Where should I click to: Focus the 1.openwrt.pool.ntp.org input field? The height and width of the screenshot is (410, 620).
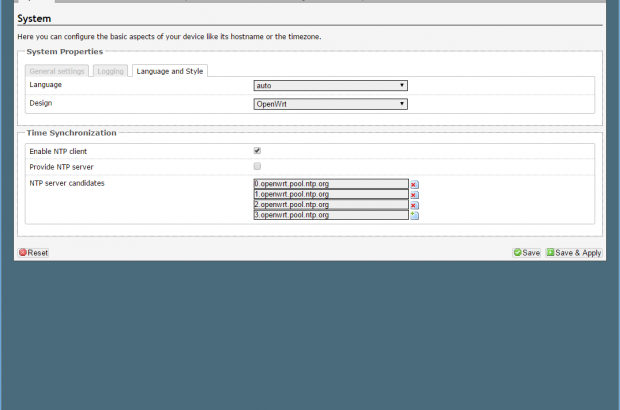coord(331,194)
